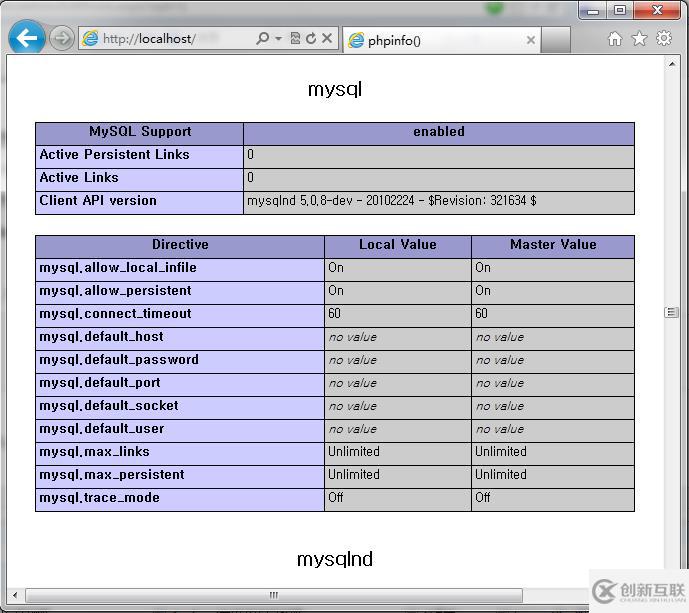Click the mysqlnd 5.0.8-dev version value
The image size is (689, 613).
click(x=392, y=201)
